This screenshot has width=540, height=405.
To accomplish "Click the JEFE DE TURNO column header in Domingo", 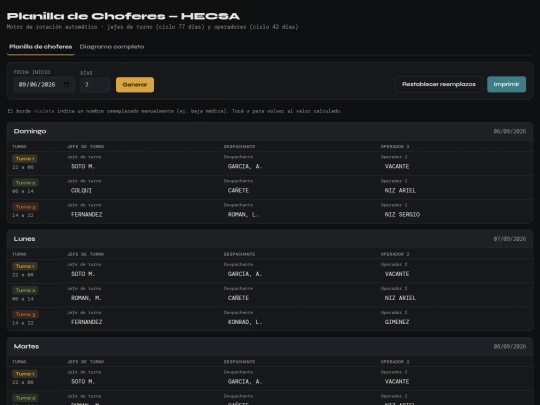I will coord(86,147).
